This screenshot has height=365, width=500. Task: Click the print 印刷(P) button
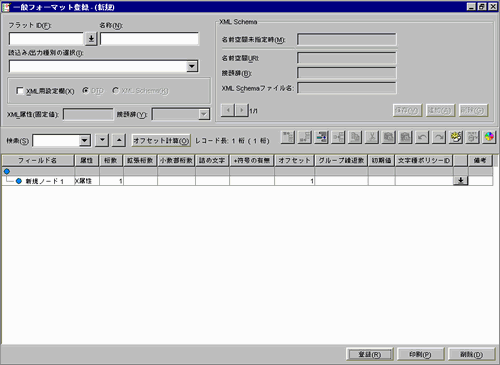420,354
